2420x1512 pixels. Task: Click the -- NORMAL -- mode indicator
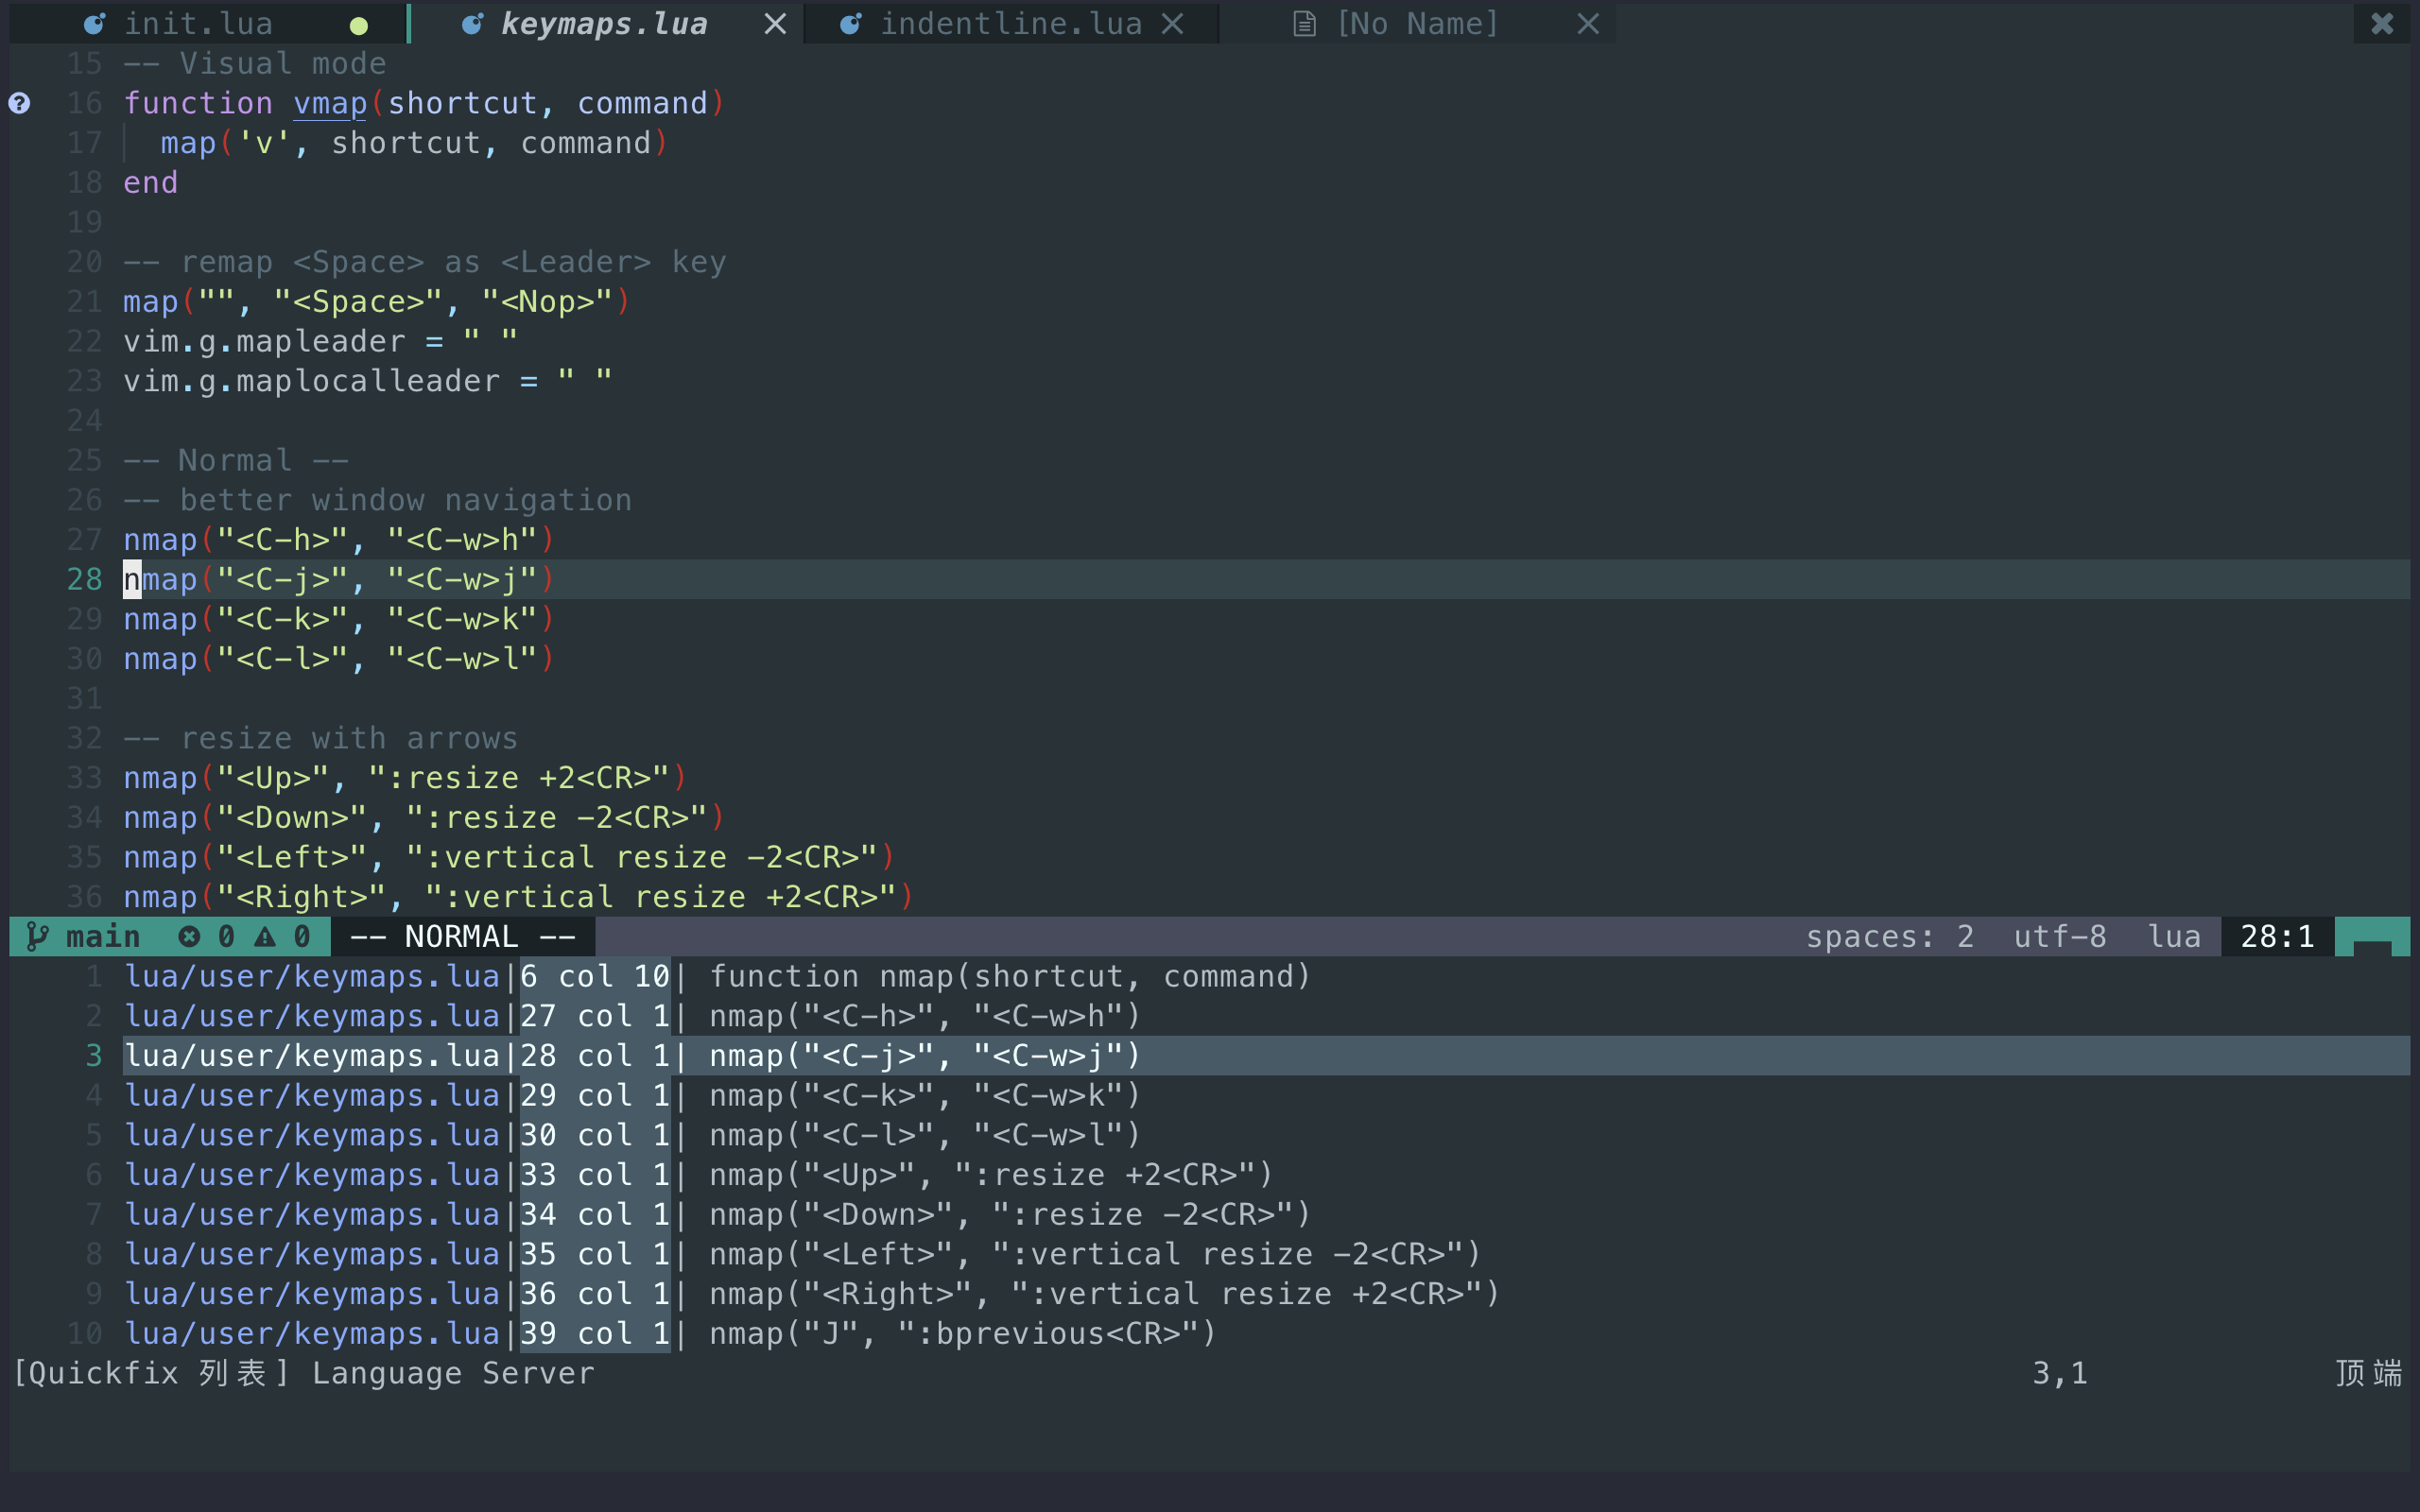coord(463,937)
